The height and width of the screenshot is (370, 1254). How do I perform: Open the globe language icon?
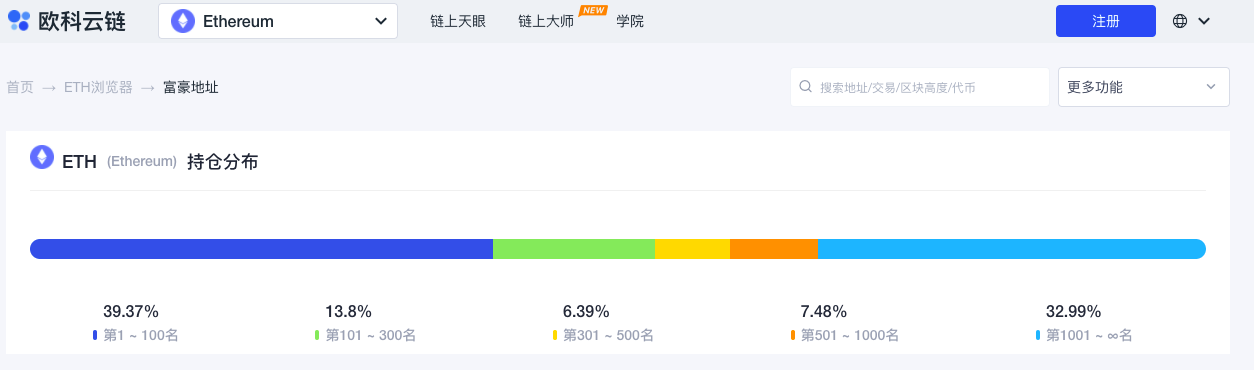tap(1180, 21)
